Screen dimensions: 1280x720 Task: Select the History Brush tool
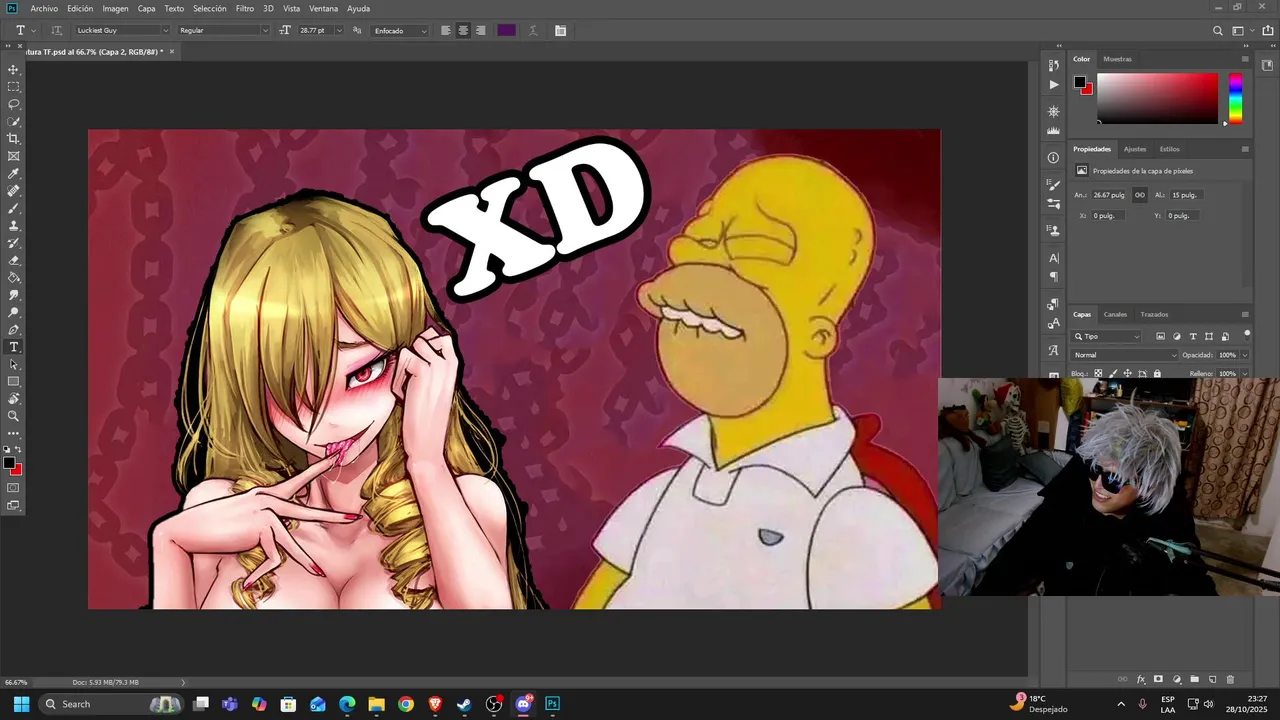pyautogui.click(x=14, y=243)
